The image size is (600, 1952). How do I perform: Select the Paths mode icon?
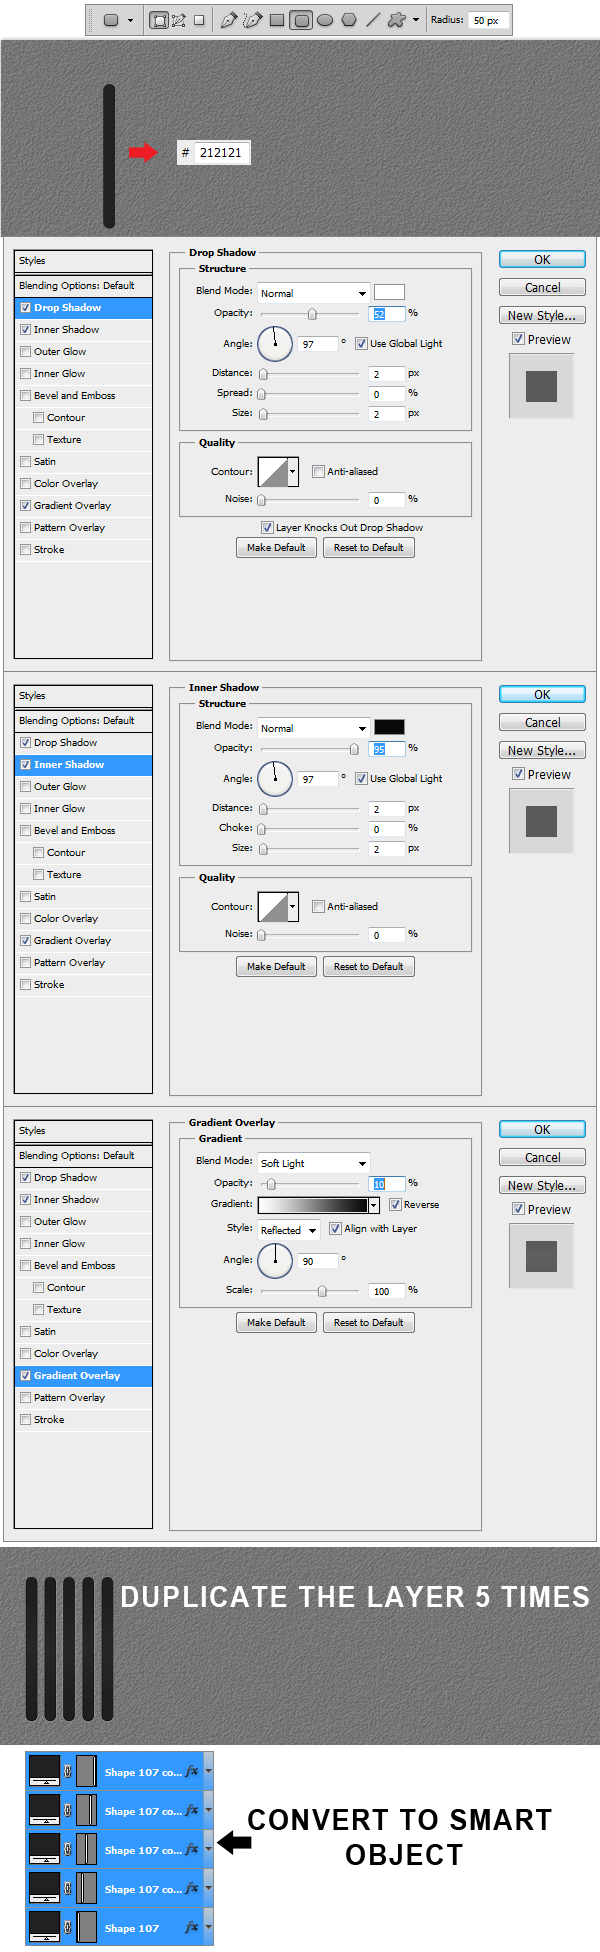click(x=179, y=20)
